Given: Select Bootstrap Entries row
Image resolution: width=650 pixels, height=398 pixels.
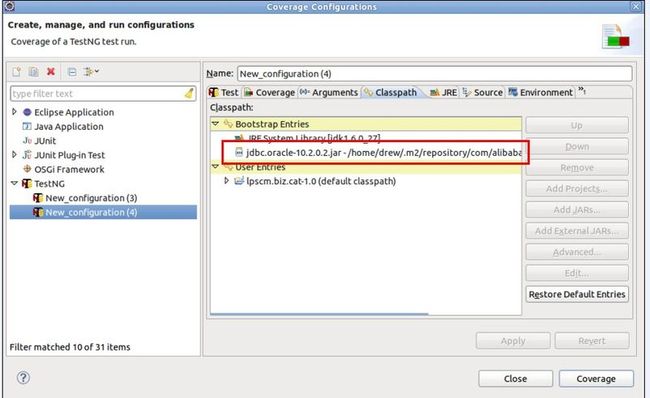Looking at the screenshot, I should pyautogui.click(x=366, y=124).
